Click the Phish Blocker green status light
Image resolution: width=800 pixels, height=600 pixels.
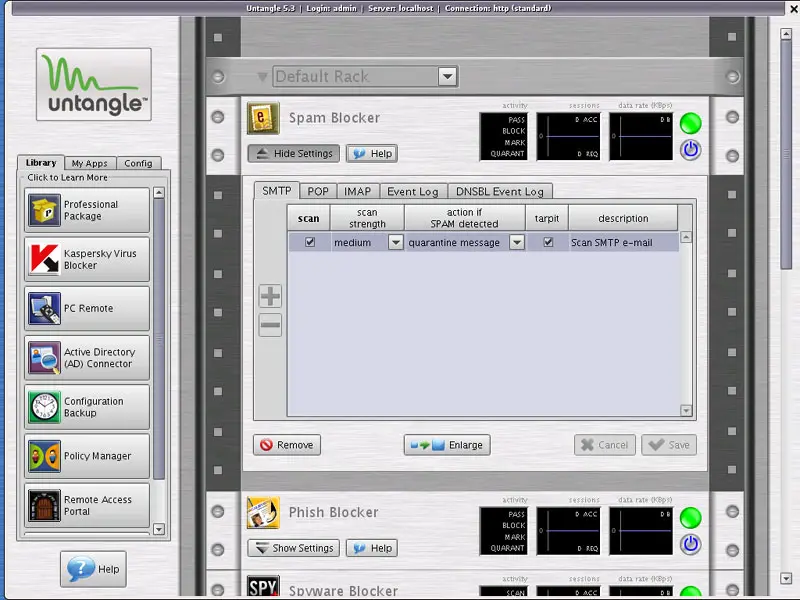pyautogui.click(x=690, y=518)
